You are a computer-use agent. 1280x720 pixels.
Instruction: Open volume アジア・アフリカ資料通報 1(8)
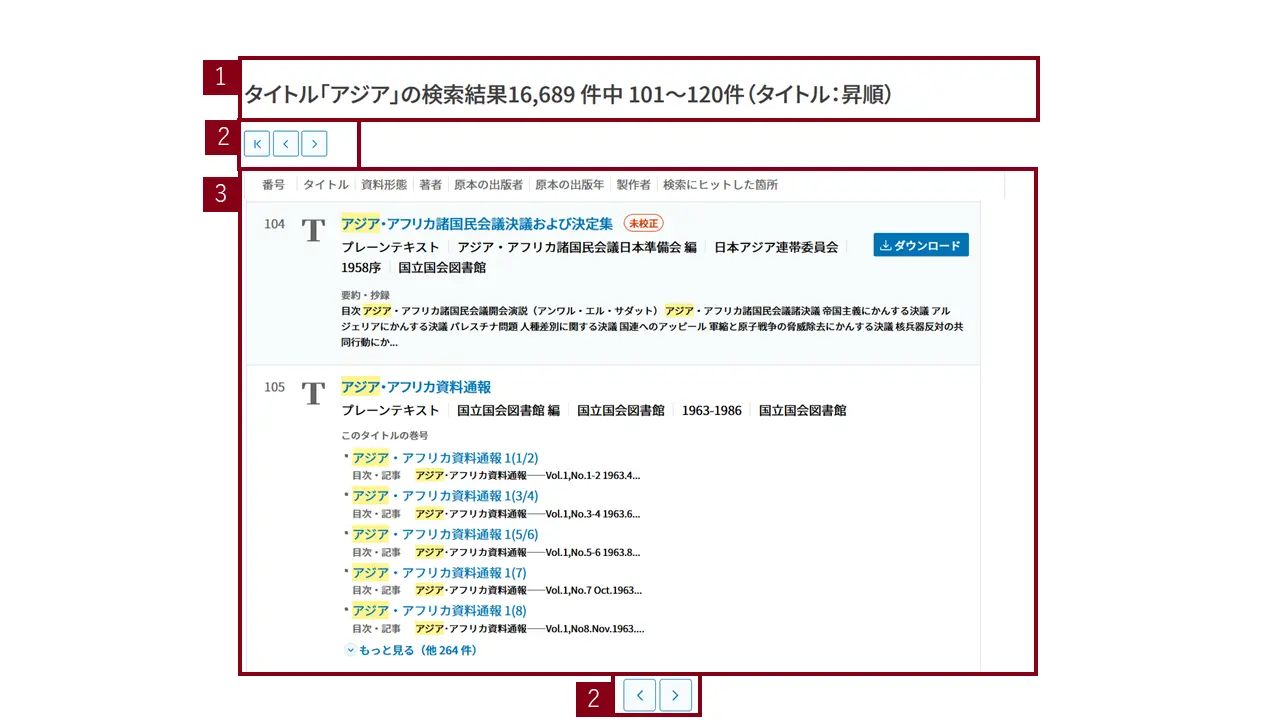point(439,611)
